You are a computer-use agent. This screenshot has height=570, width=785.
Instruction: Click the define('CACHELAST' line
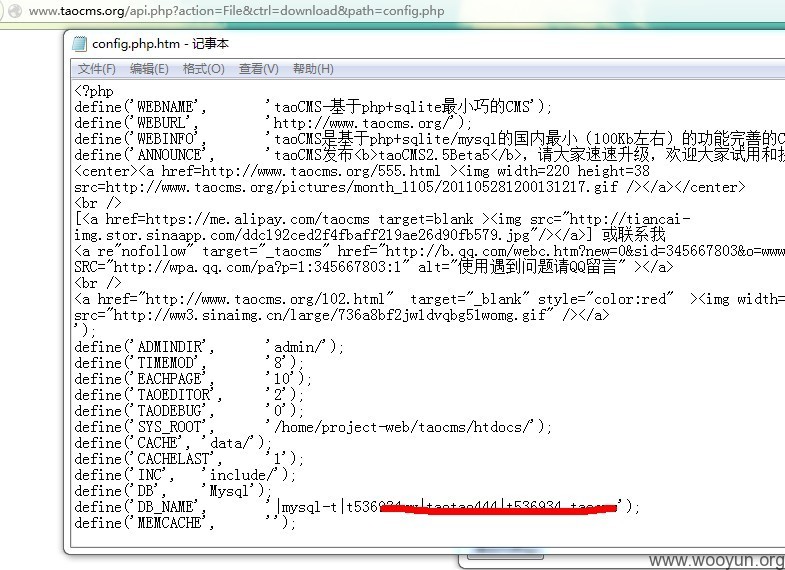pyautogui.click(x=189, y=459)
